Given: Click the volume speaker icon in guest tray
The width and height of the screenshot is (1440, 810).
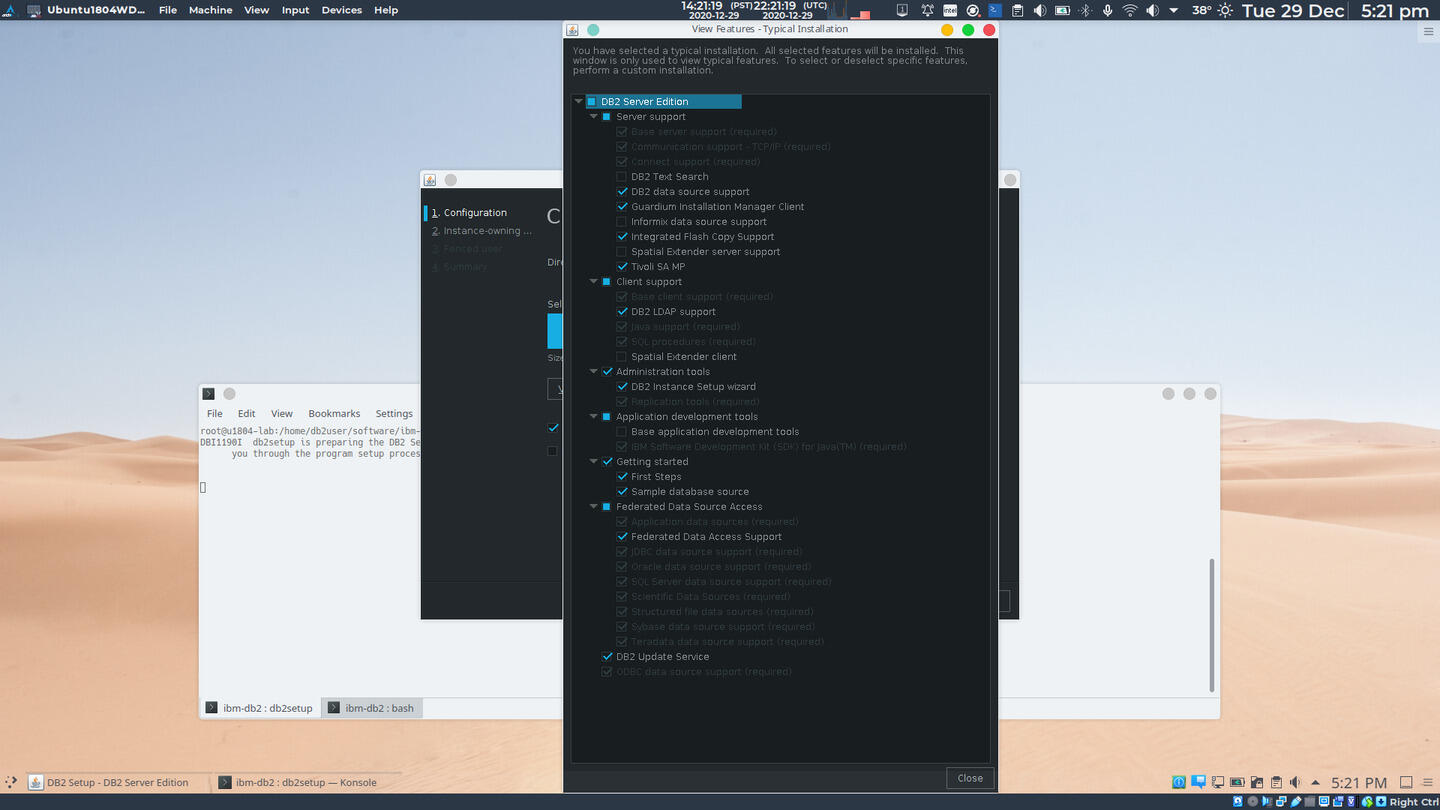Looking at the screenshot, I should [x=1295, y=782].
